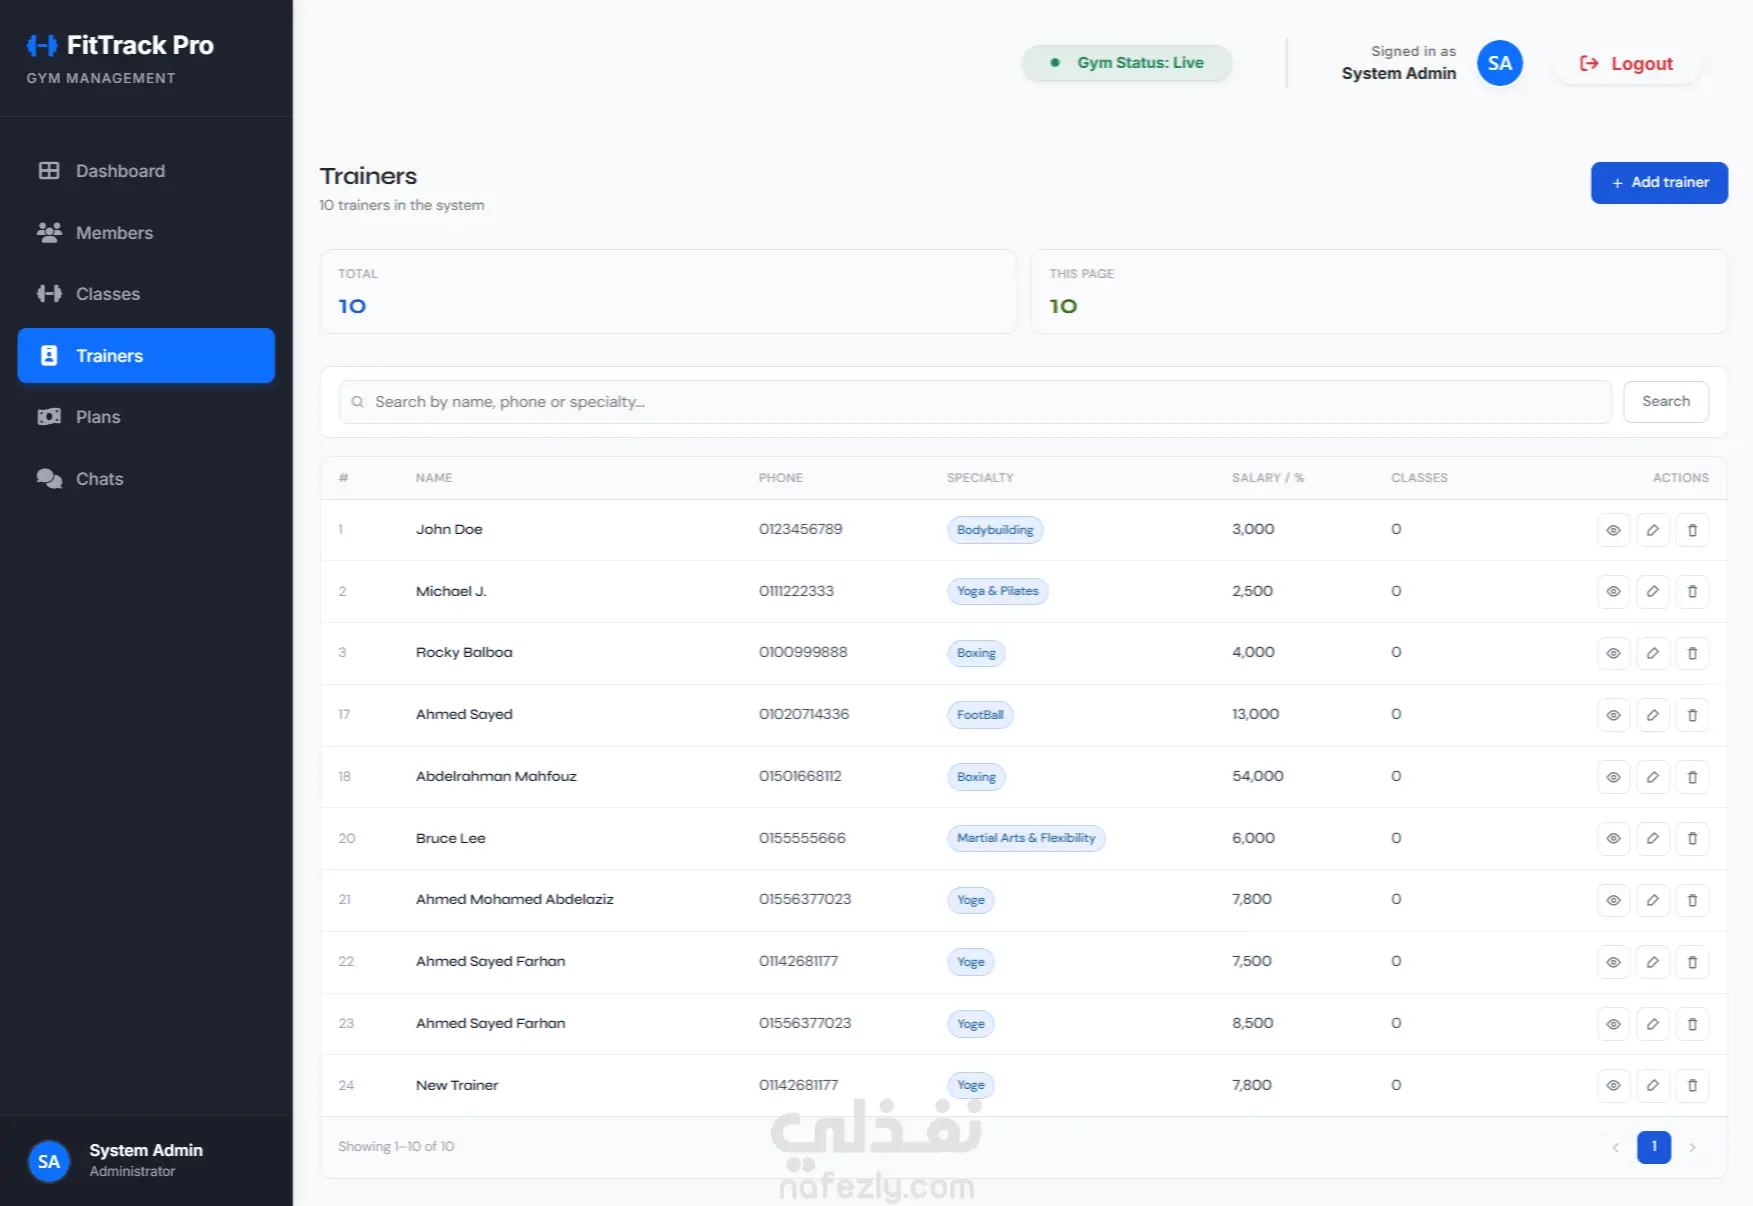Focus the trainer search input field
This screenshot has width=1753, height=1206.
point(975,402)
